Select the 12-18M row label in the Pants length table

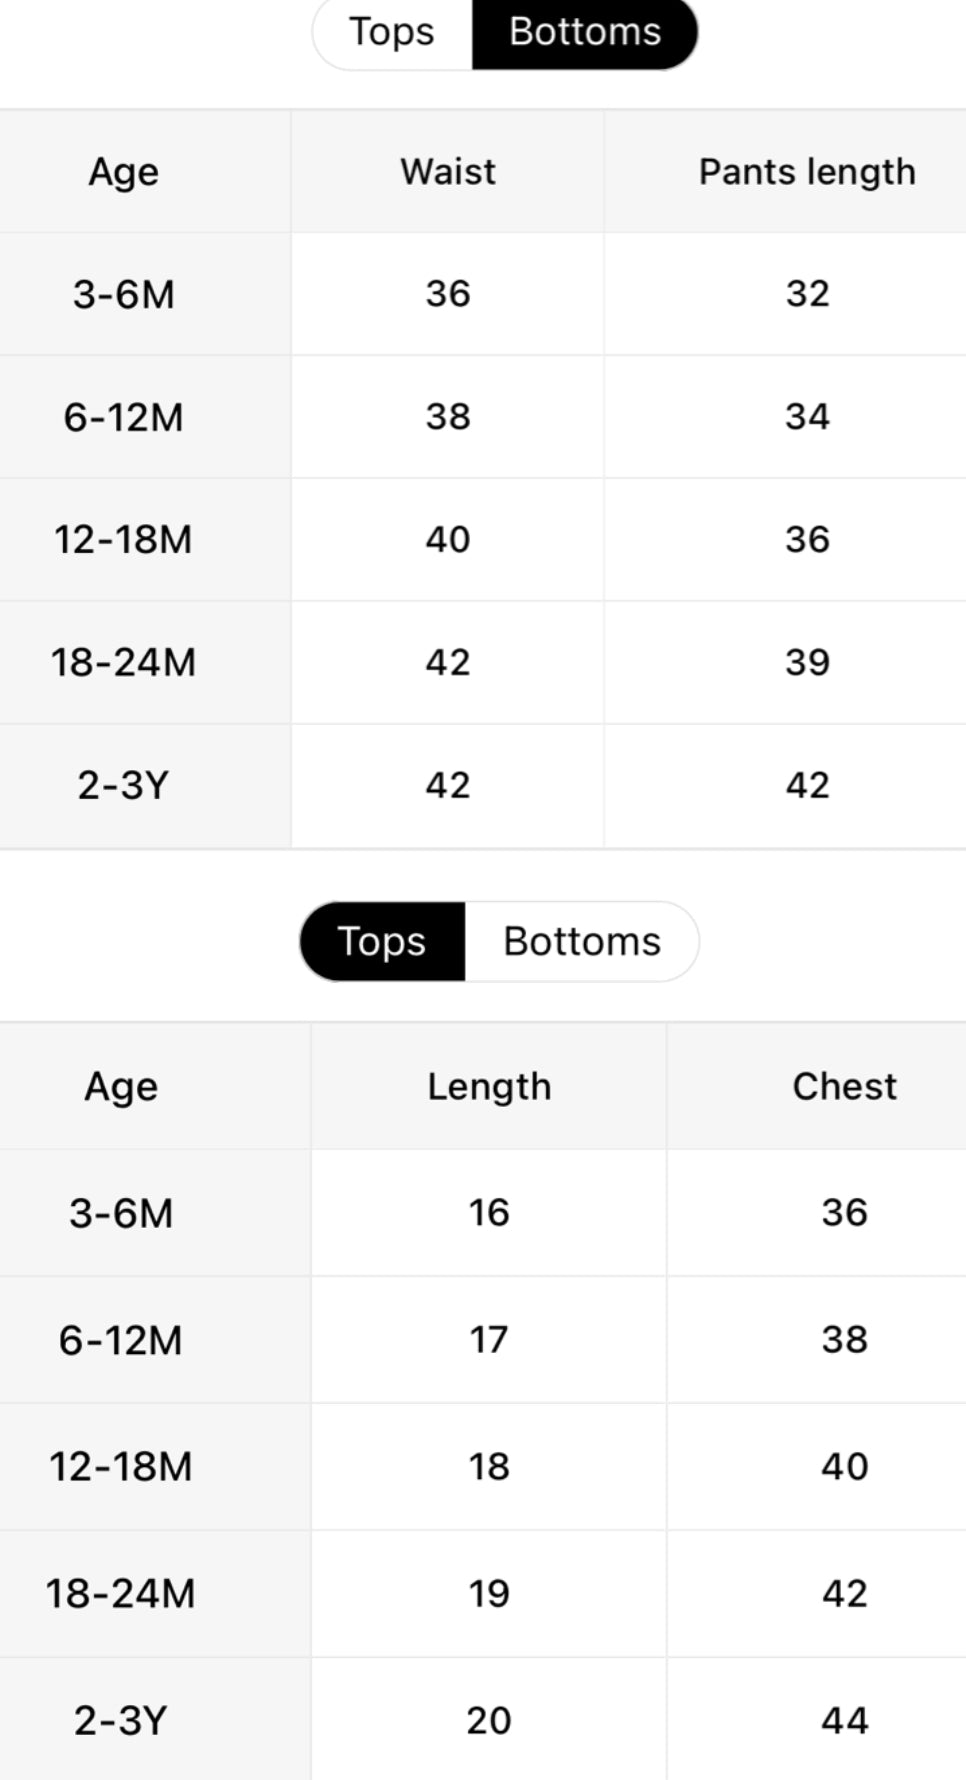click(x=124, y=540)
